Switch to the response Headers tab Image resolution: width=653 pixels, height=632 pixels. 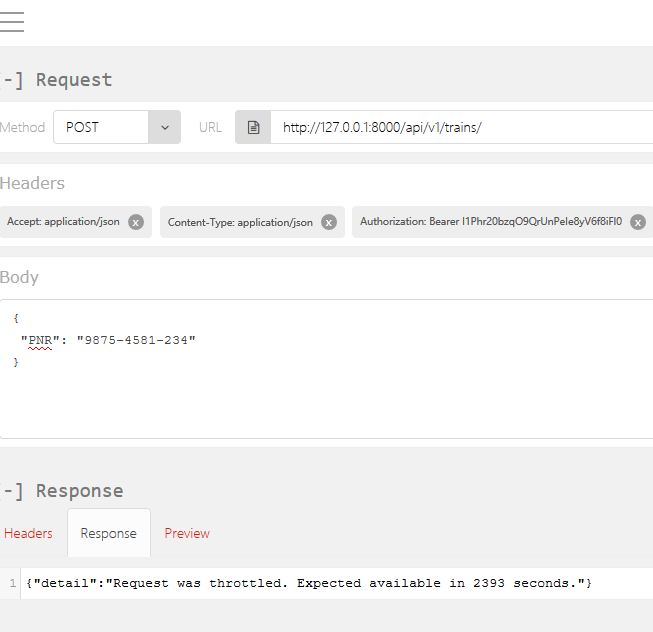point(28,533)
